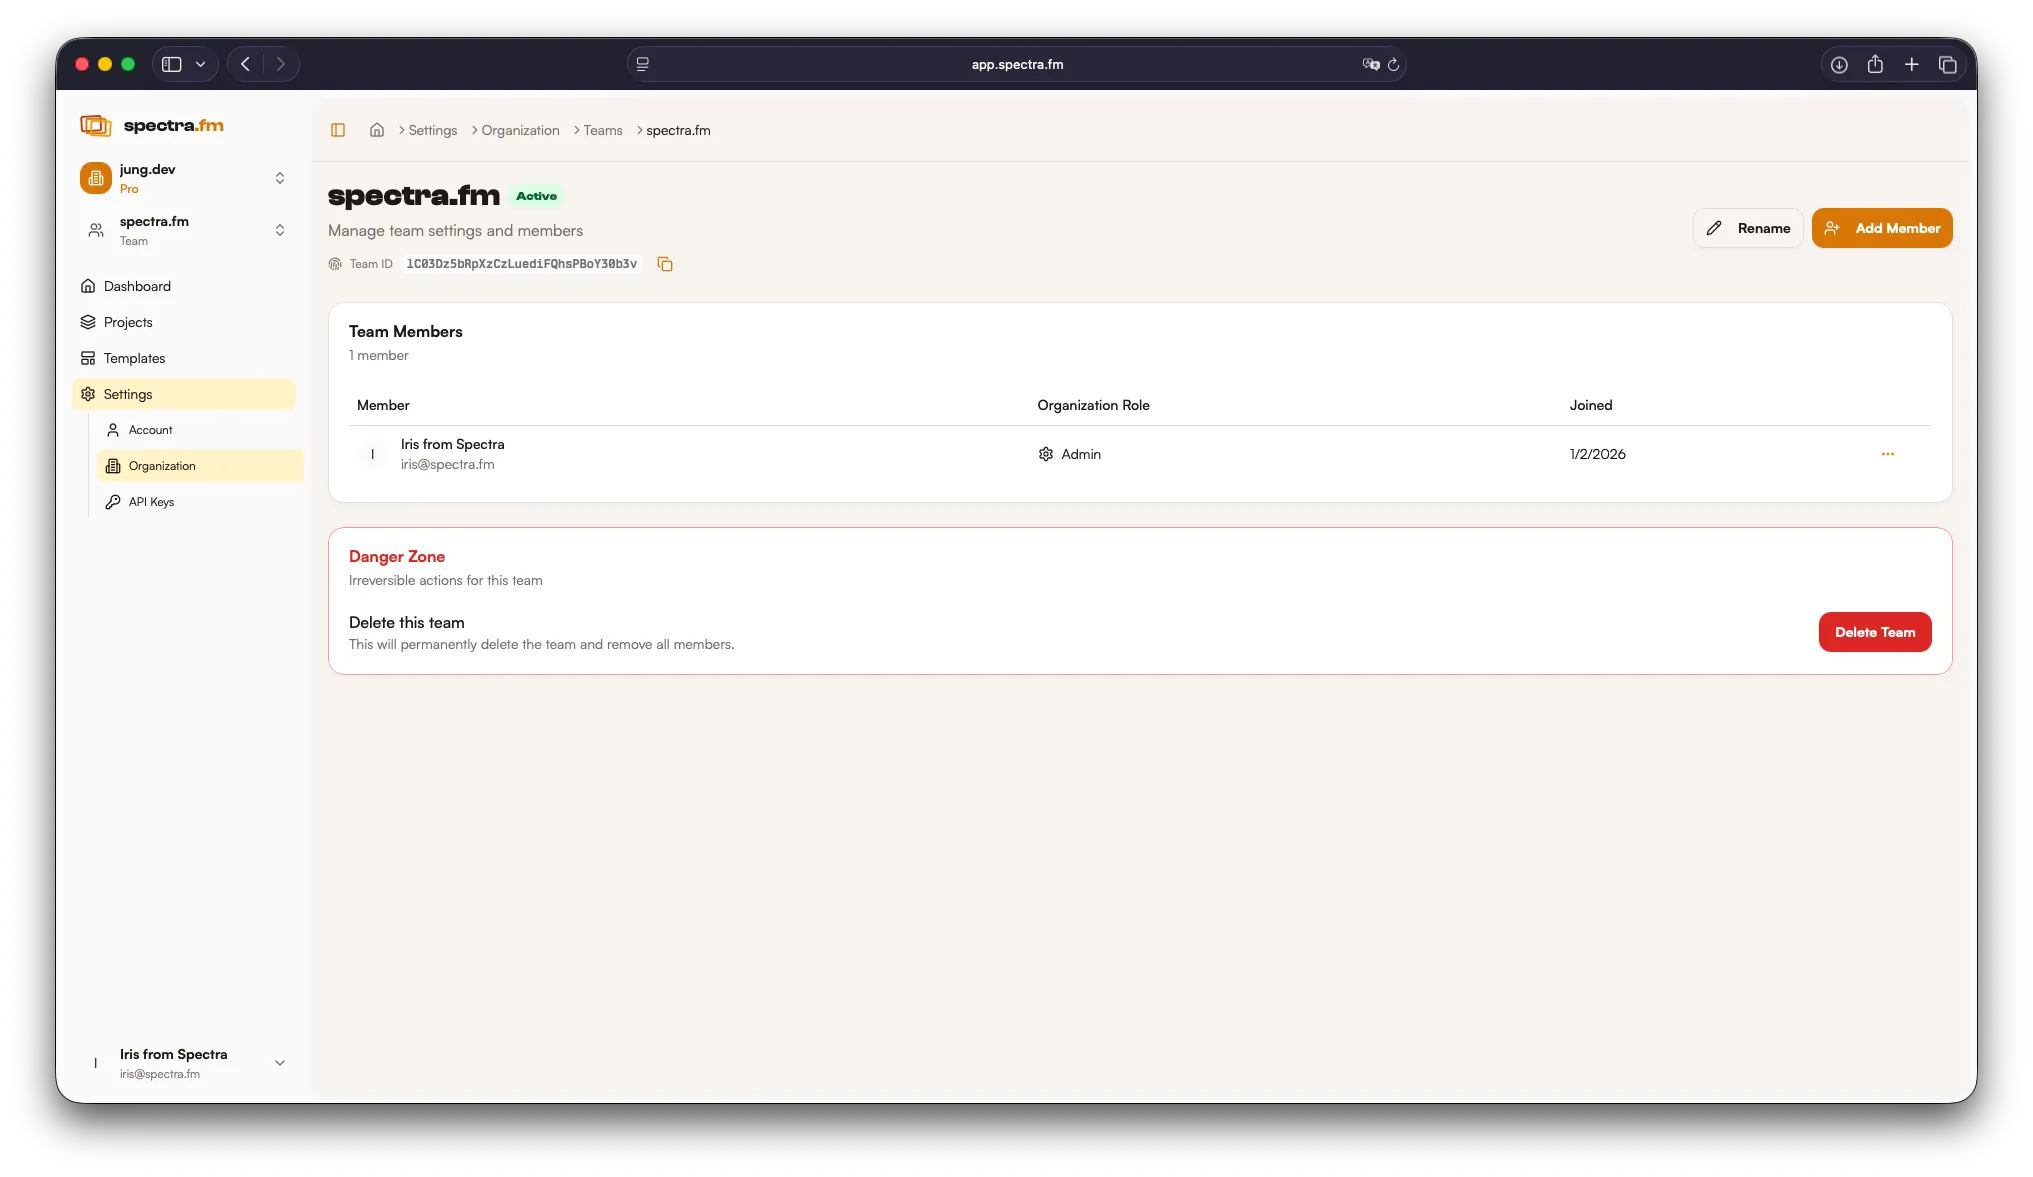Viewport: 2033px width, 1177px height.
Task: Open browser share icon
Action: tap(1875, 64)
